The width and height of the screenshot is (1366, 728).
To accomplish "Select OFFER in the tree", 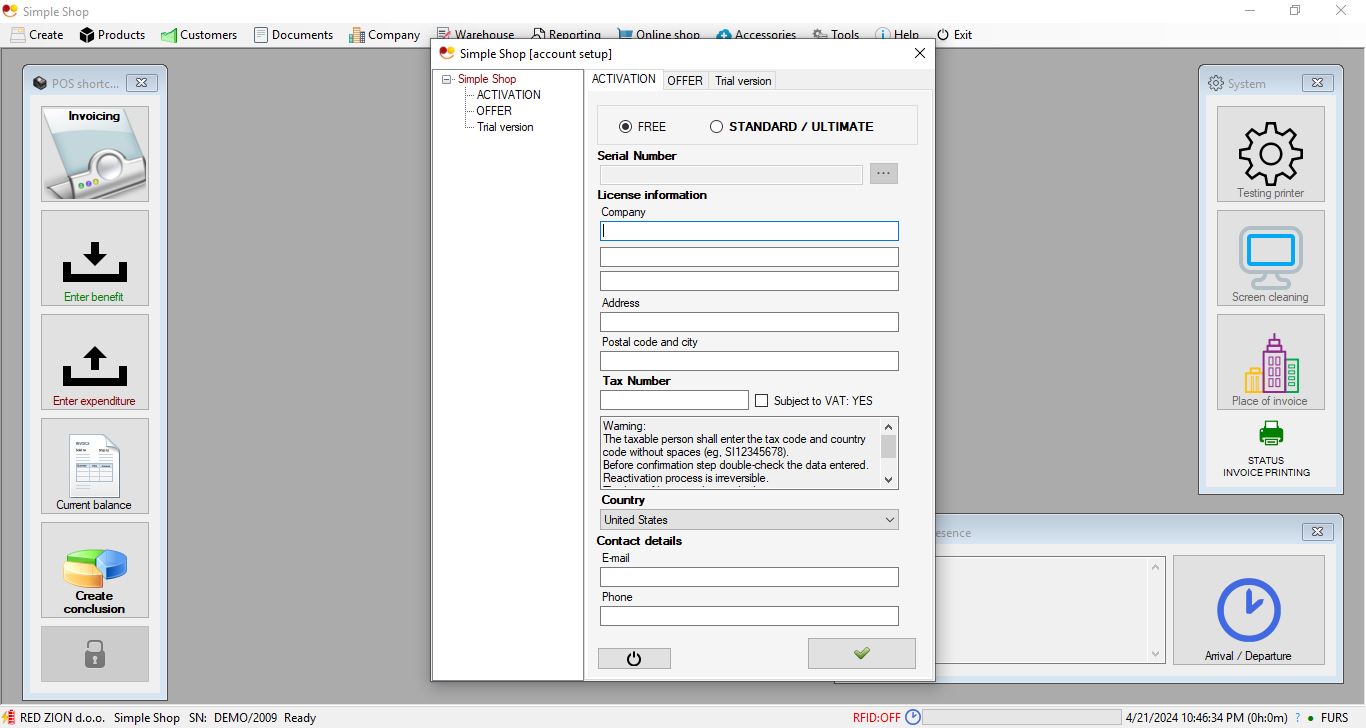I will coord(494,111).
